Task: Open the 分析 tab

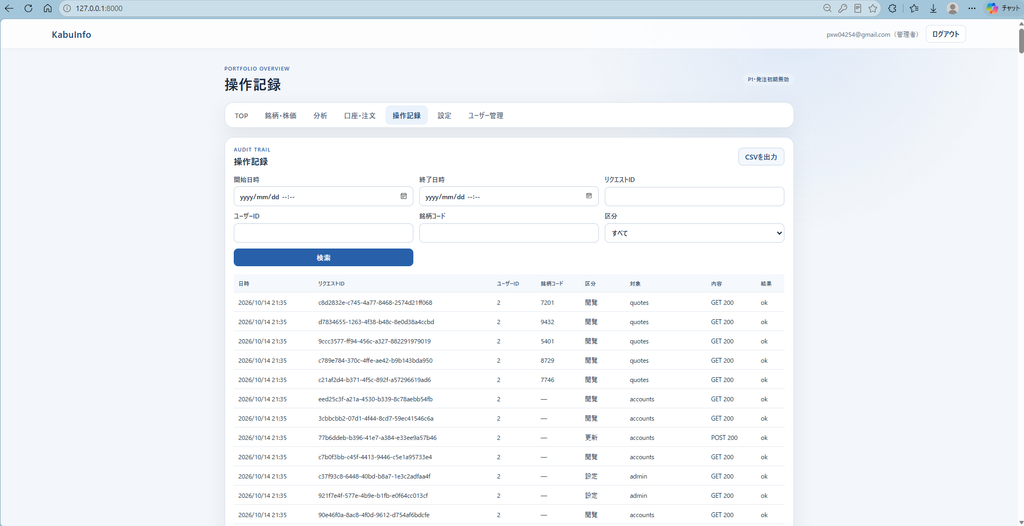Action: (x=320, y=116)
